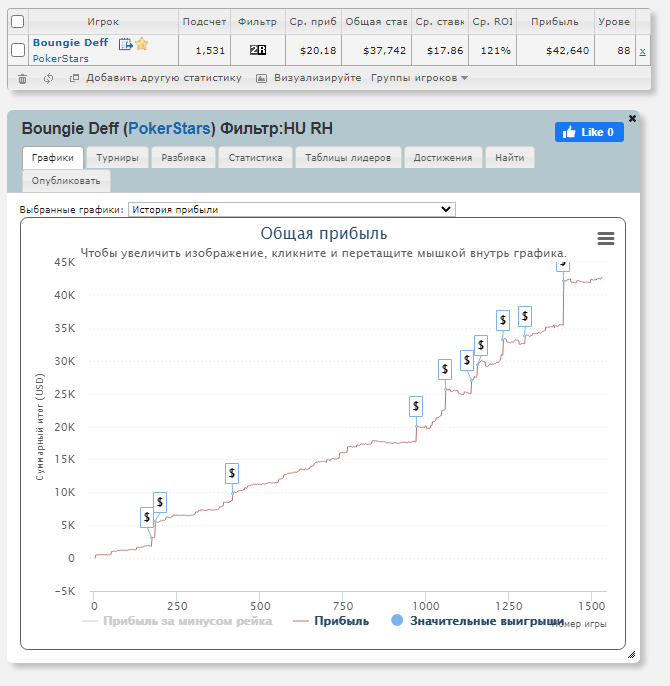Open the chart hamburger menu
This screenshot has height=686, width=670.
coord(605,238)
